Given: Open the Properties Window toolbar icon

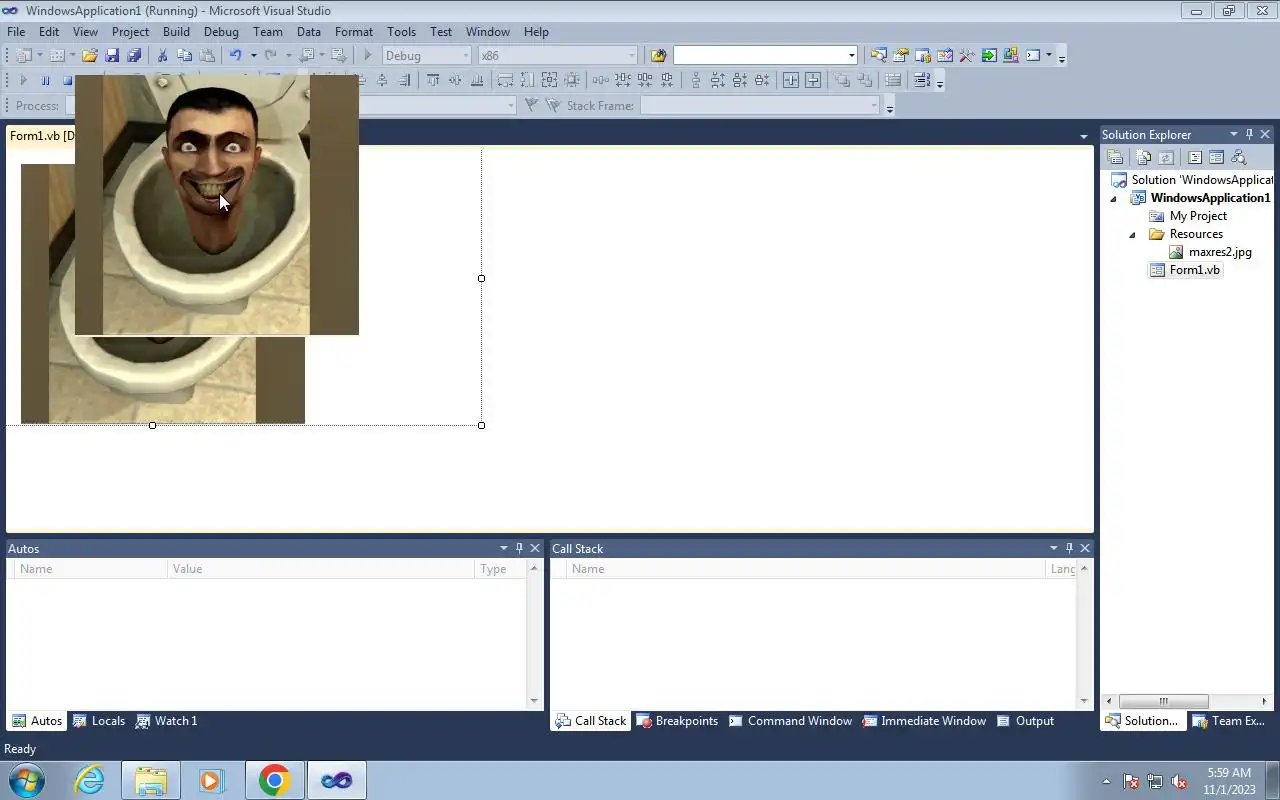Looking at the screenshot, I should (x=901, y=56).
